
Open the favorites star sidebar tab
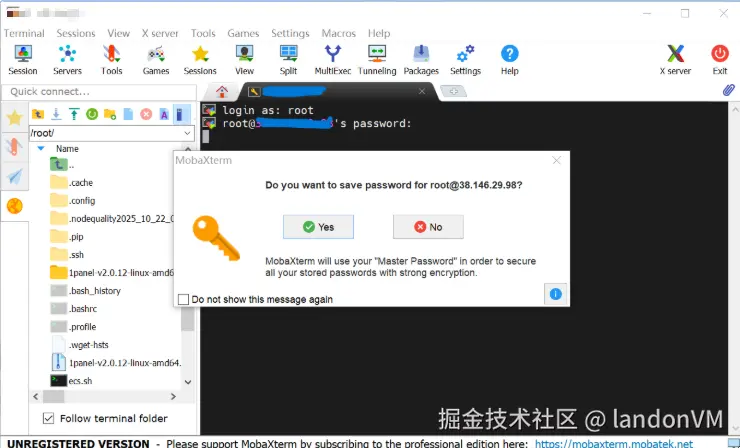tap(15, 118)
